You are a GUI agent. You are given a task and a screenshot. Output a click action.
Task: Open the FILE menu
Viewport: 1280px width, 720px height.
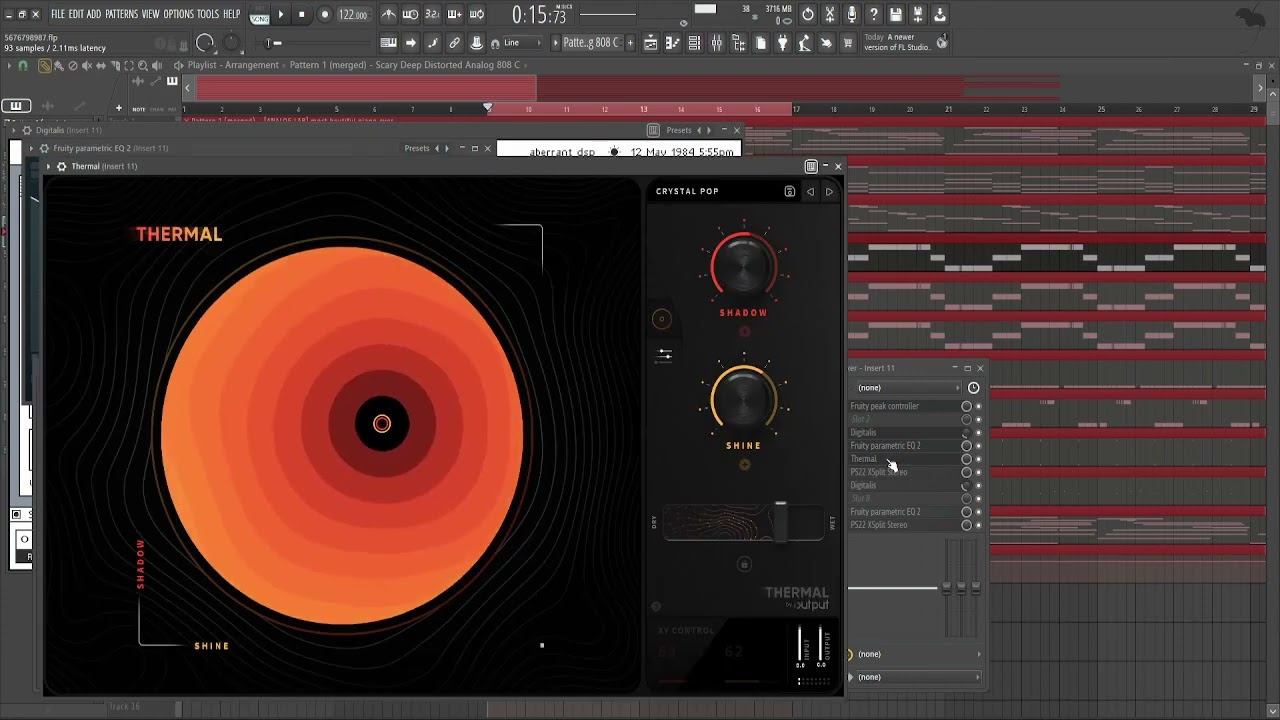coord(58,14)
